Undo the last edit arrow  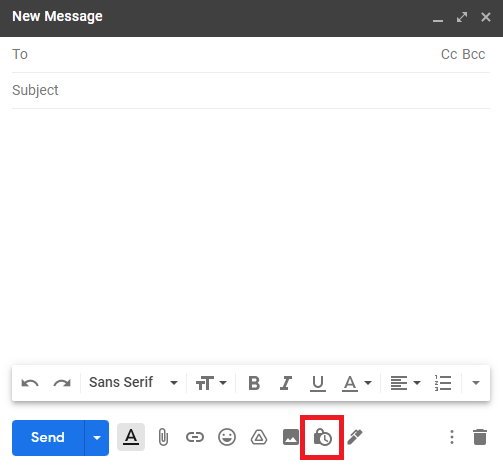pos(30,383)
